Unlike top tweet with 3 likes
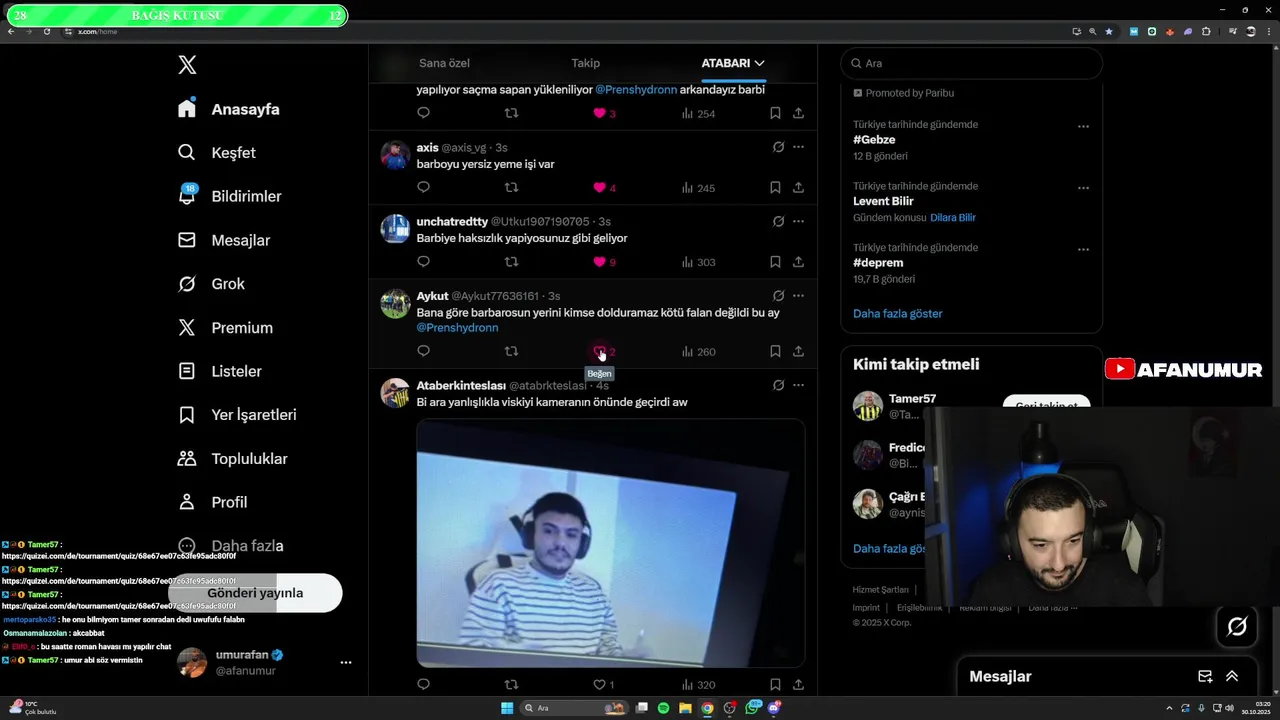The height and width of the screenshot is (720, 1280). 600,113
